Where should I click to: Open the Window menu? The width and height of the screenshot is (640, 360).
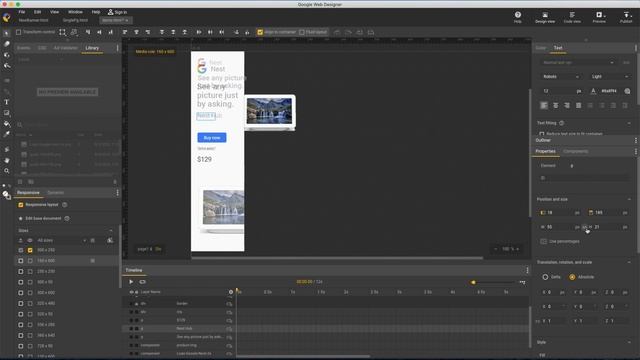tap(75, 12)
